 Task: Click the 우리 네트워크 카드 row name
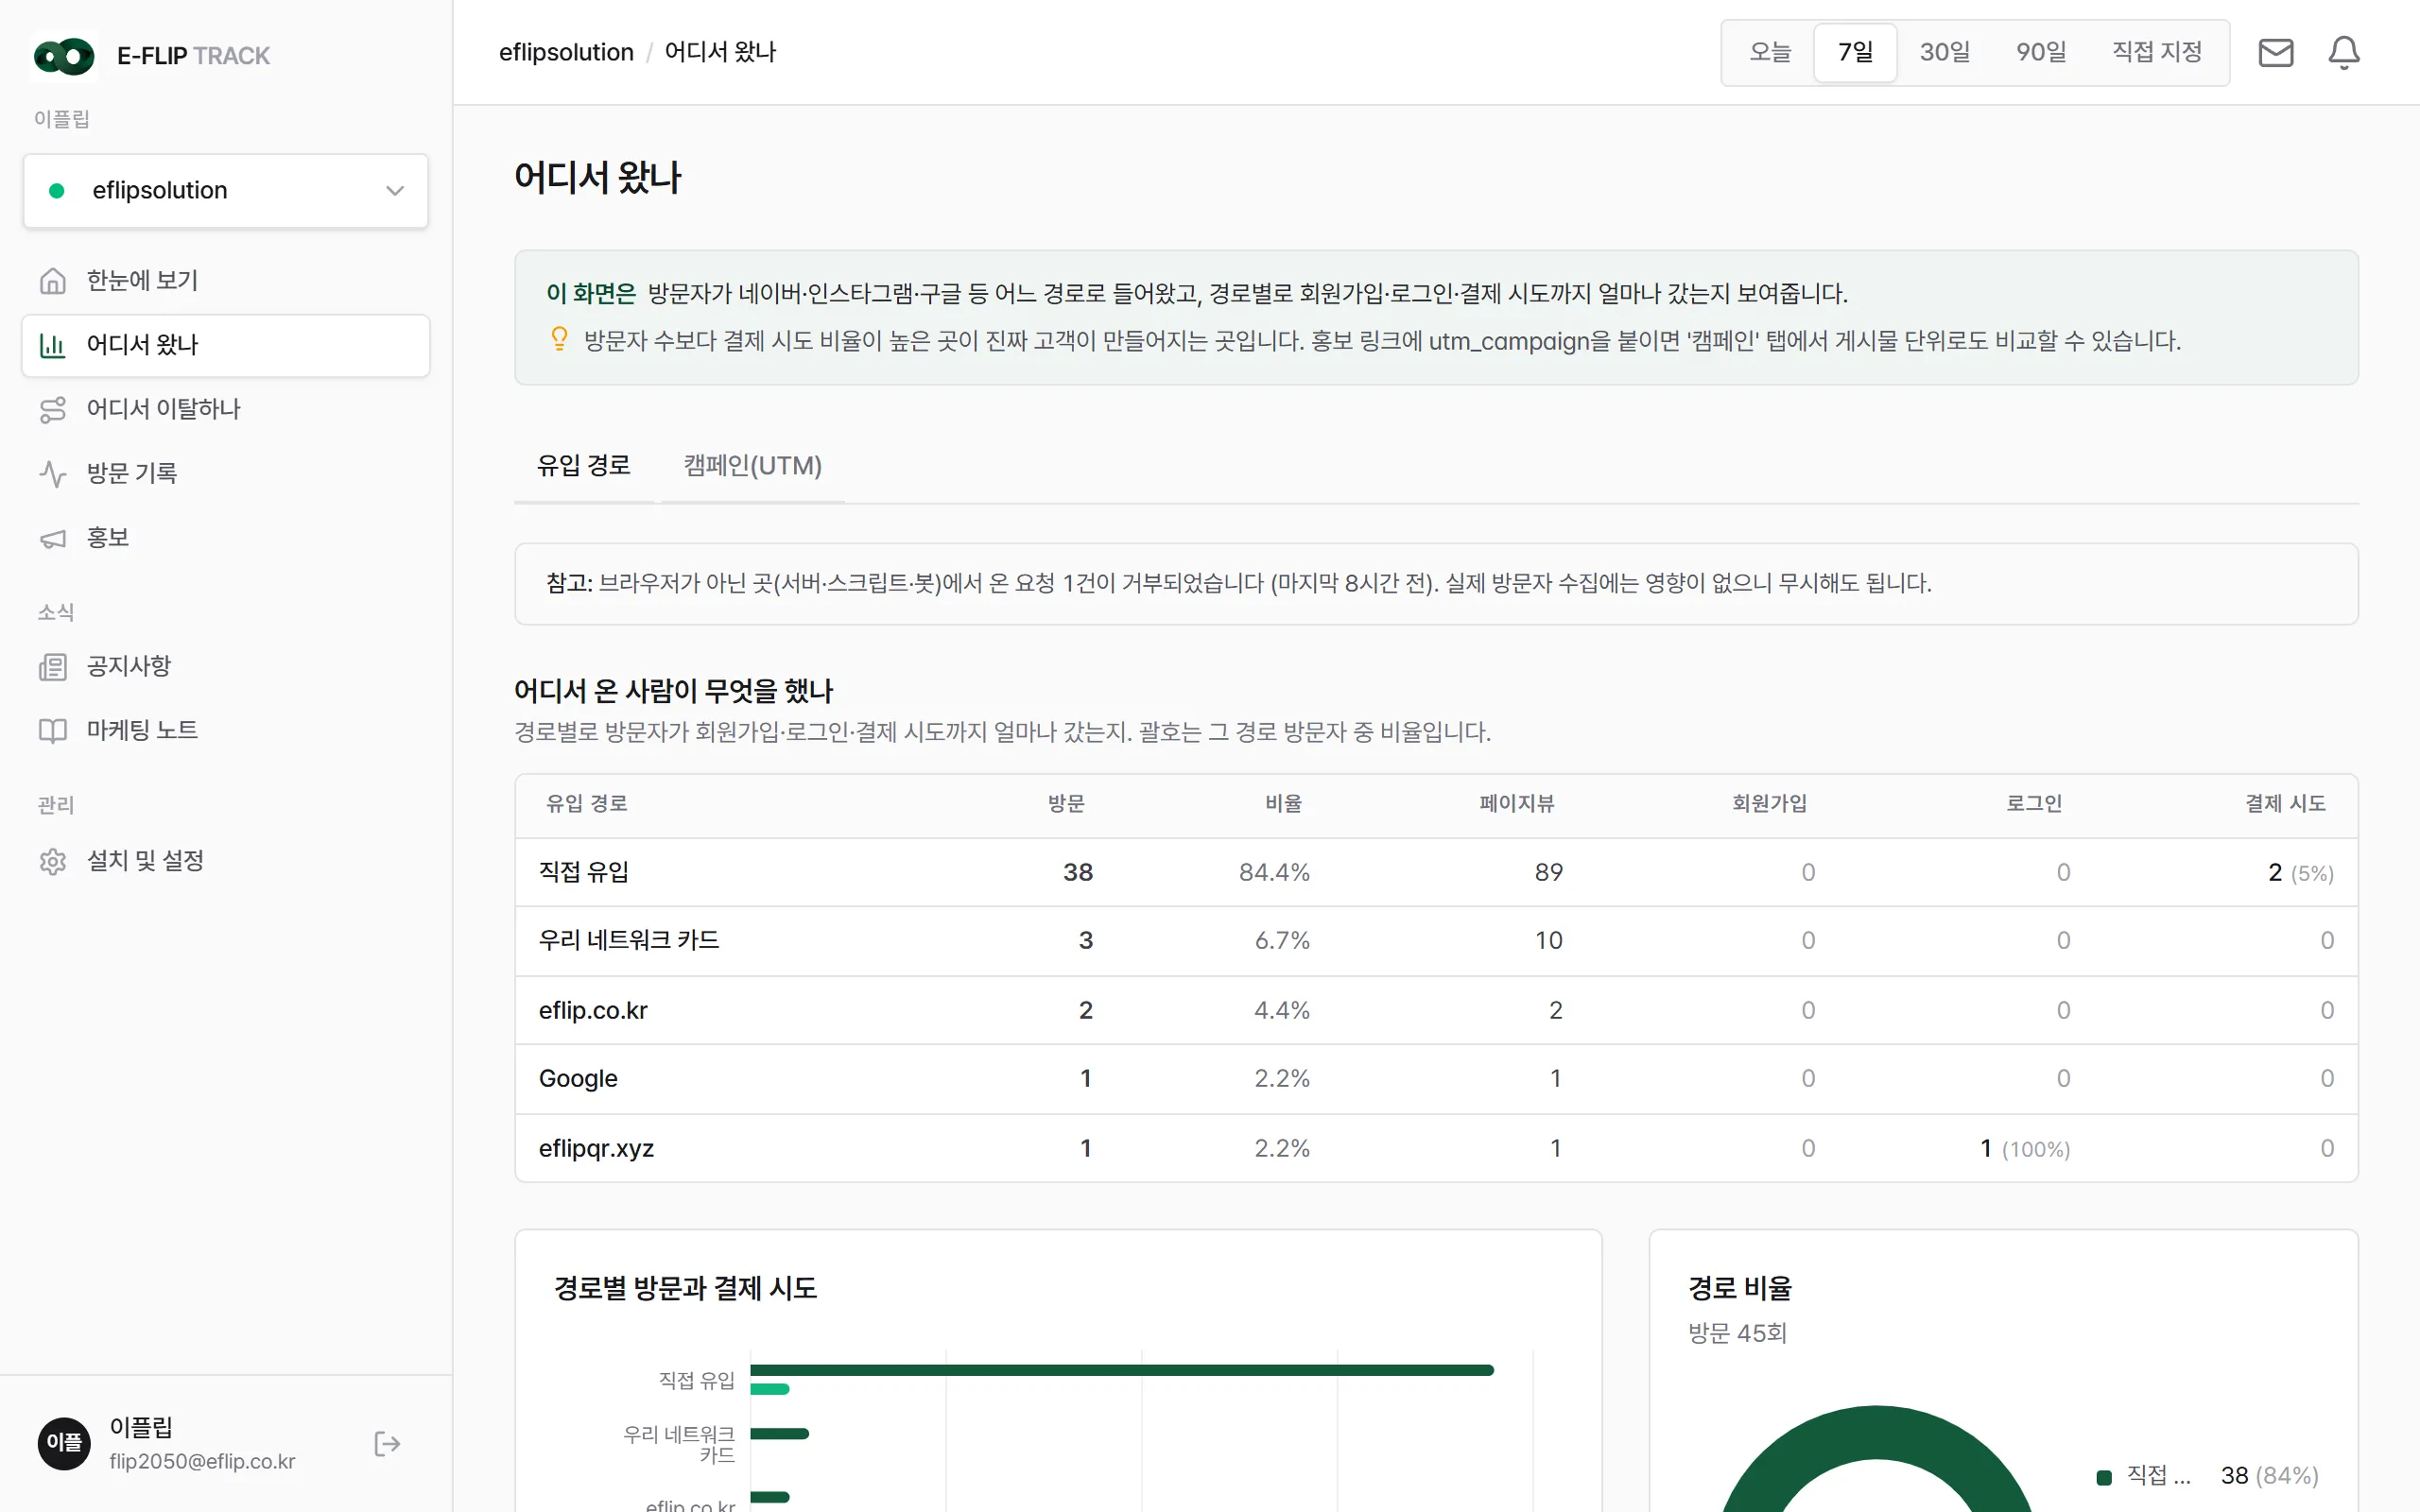[x=629, y=941]
